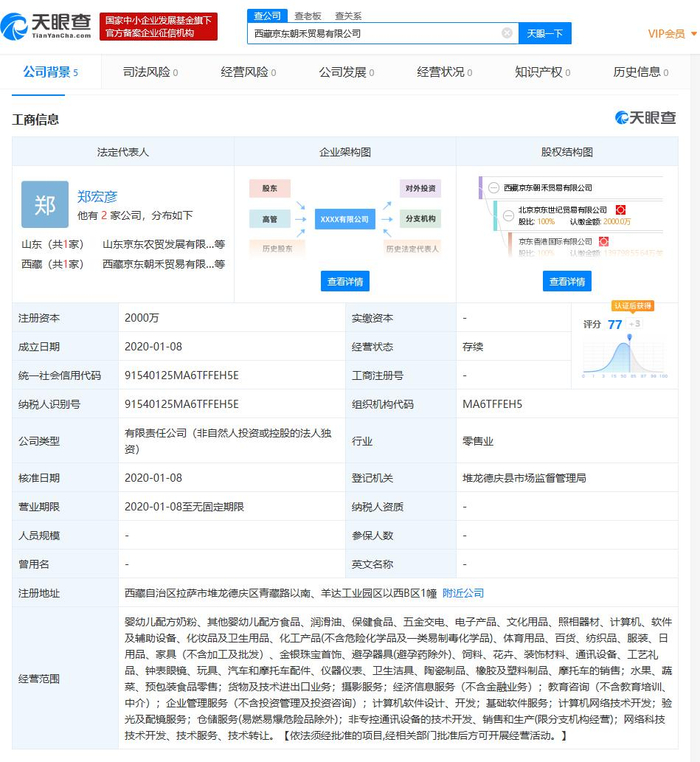Switch to the 查关系 search tab
700x762 pixels.
[348, 16]
